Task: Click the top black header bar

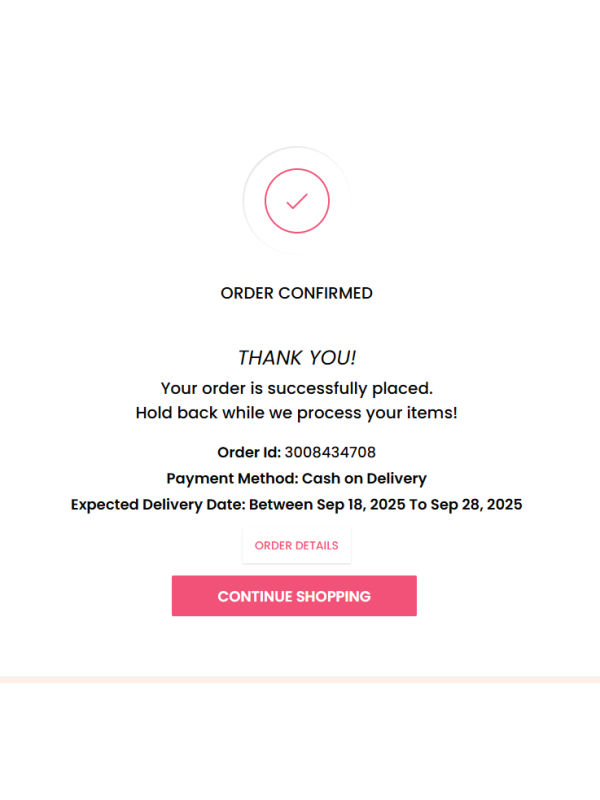Action: click(300, 55)
